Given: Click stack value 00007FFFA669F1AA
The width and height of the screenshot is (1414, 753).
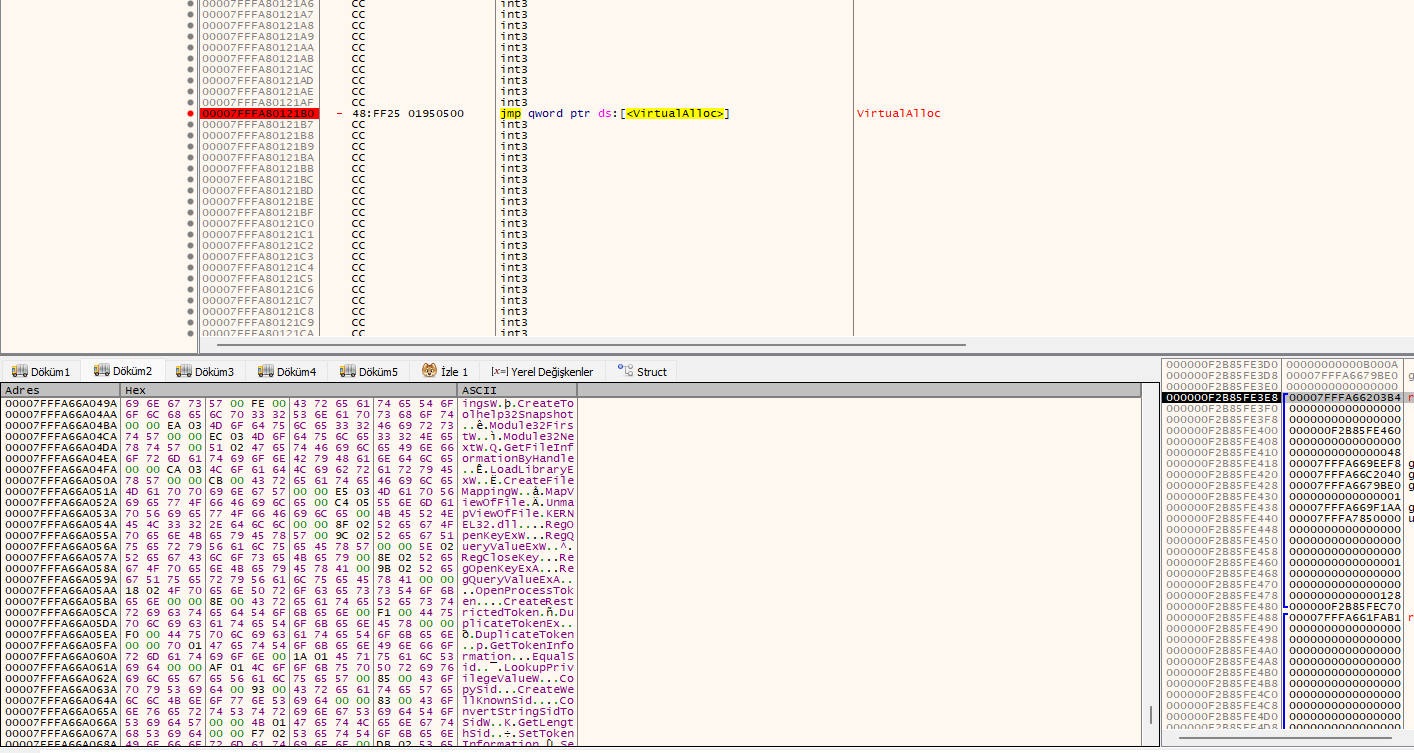Looking at the screenshot, I should click(1344, 508).
